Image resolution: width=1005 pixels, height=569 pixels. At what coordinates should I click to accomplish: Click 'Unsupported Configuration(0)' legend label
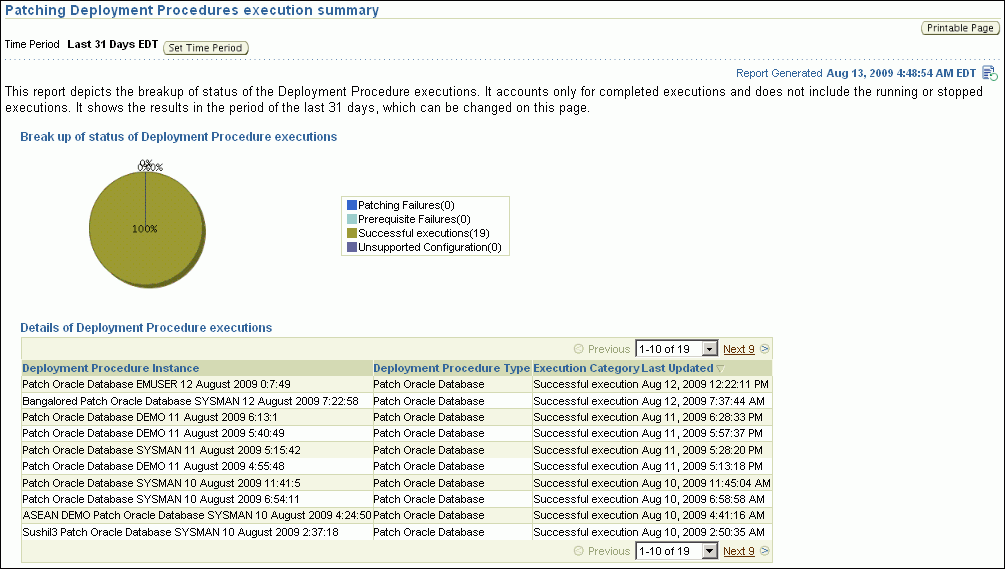[429, 247]
